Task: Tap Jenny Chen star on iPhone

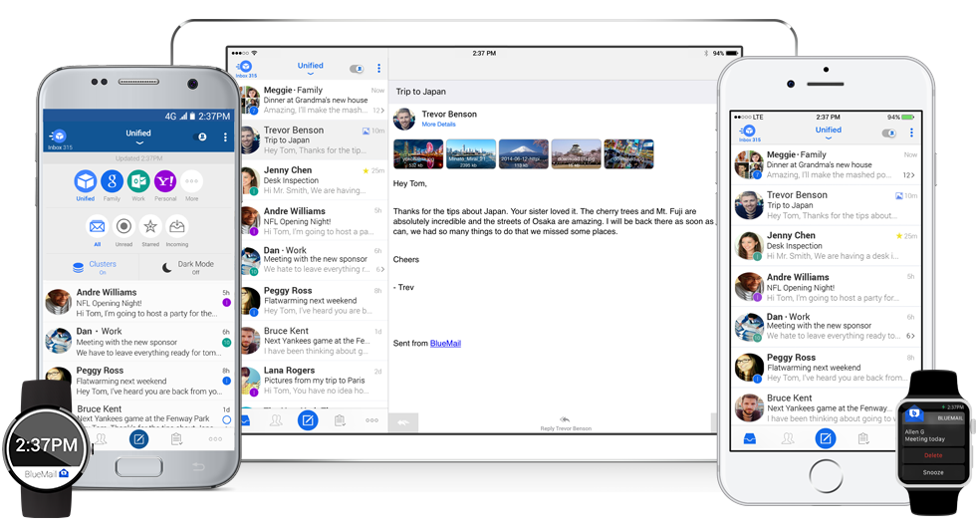Action: click(899, 236)
